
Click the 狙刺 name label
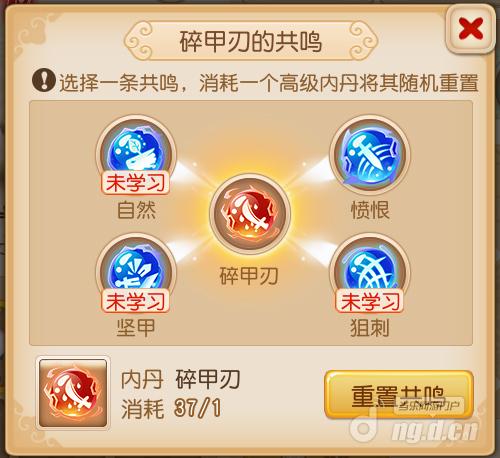[370, 328]
